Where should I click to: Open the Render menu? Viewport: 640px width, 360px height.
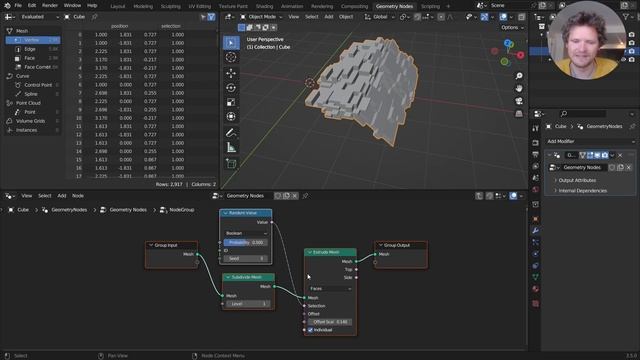[50, 5]
